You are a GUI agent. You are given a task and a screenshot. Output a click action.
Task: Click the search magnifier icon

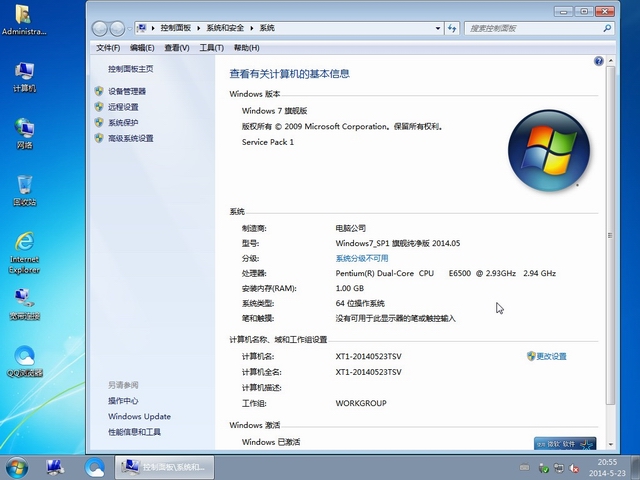click(x=607, y=28)
